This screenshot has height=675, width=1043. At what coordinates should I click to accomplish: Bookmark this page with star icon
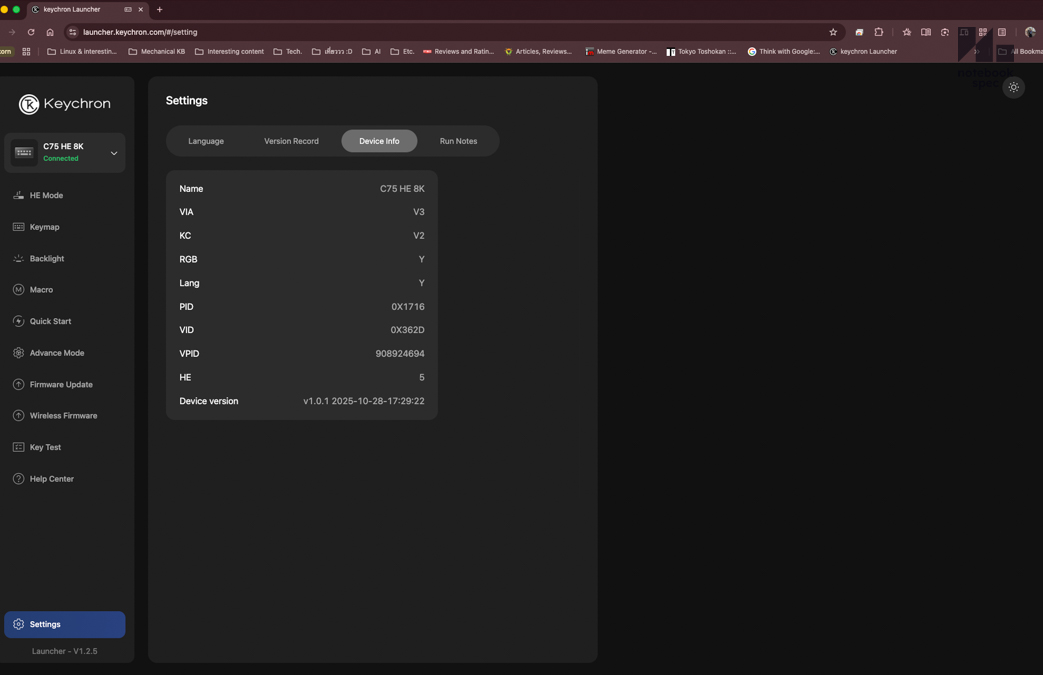point(833,32)
